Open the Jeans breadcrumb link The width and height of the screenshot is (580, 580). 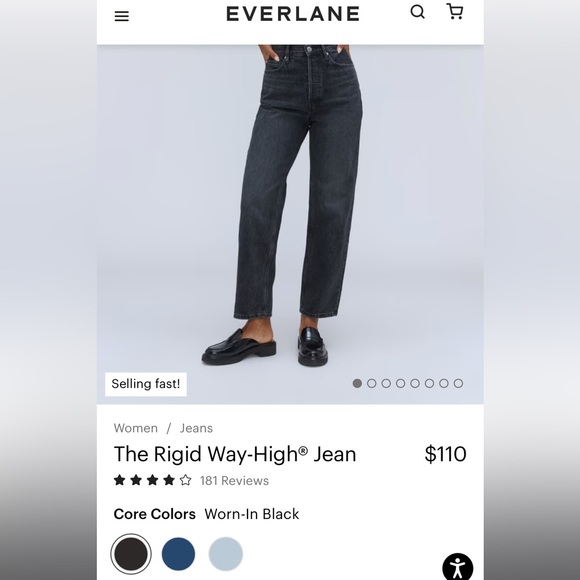[x=196, y=428]
